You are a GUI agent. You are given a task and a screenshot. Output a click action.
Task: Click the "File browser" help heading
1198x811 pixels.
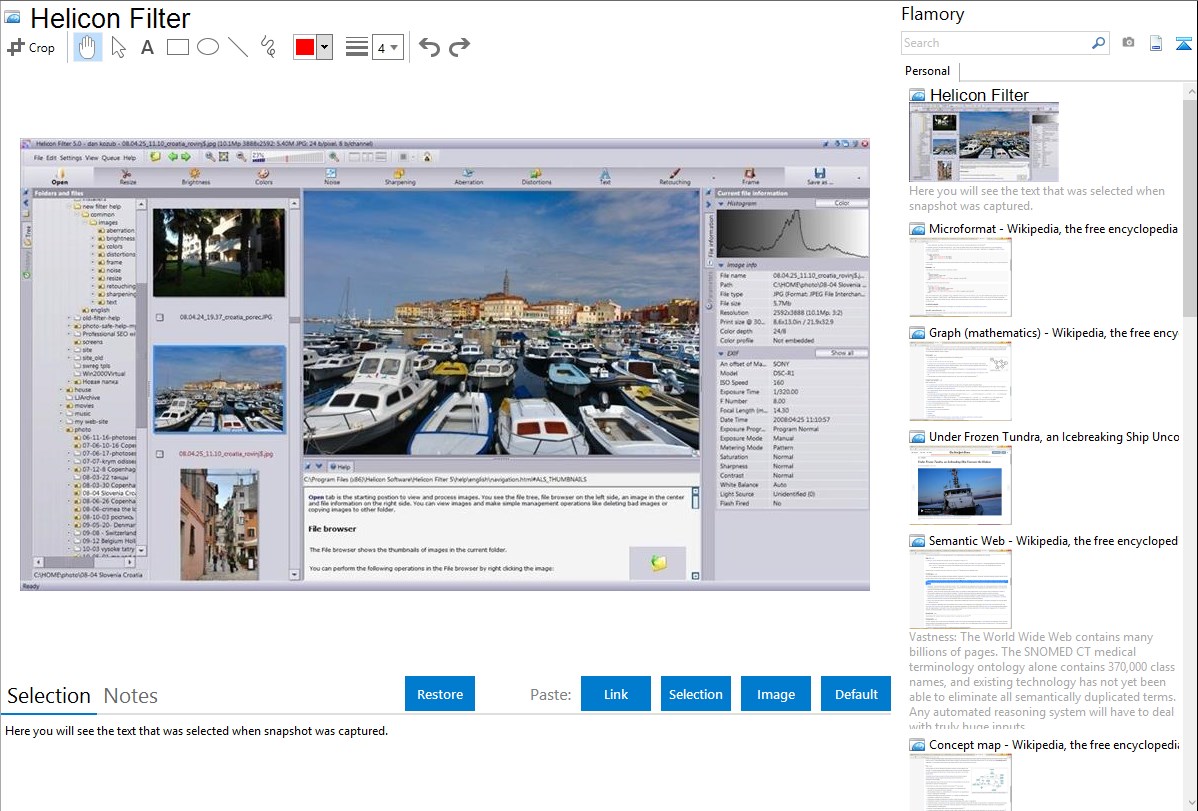(332, 529)
